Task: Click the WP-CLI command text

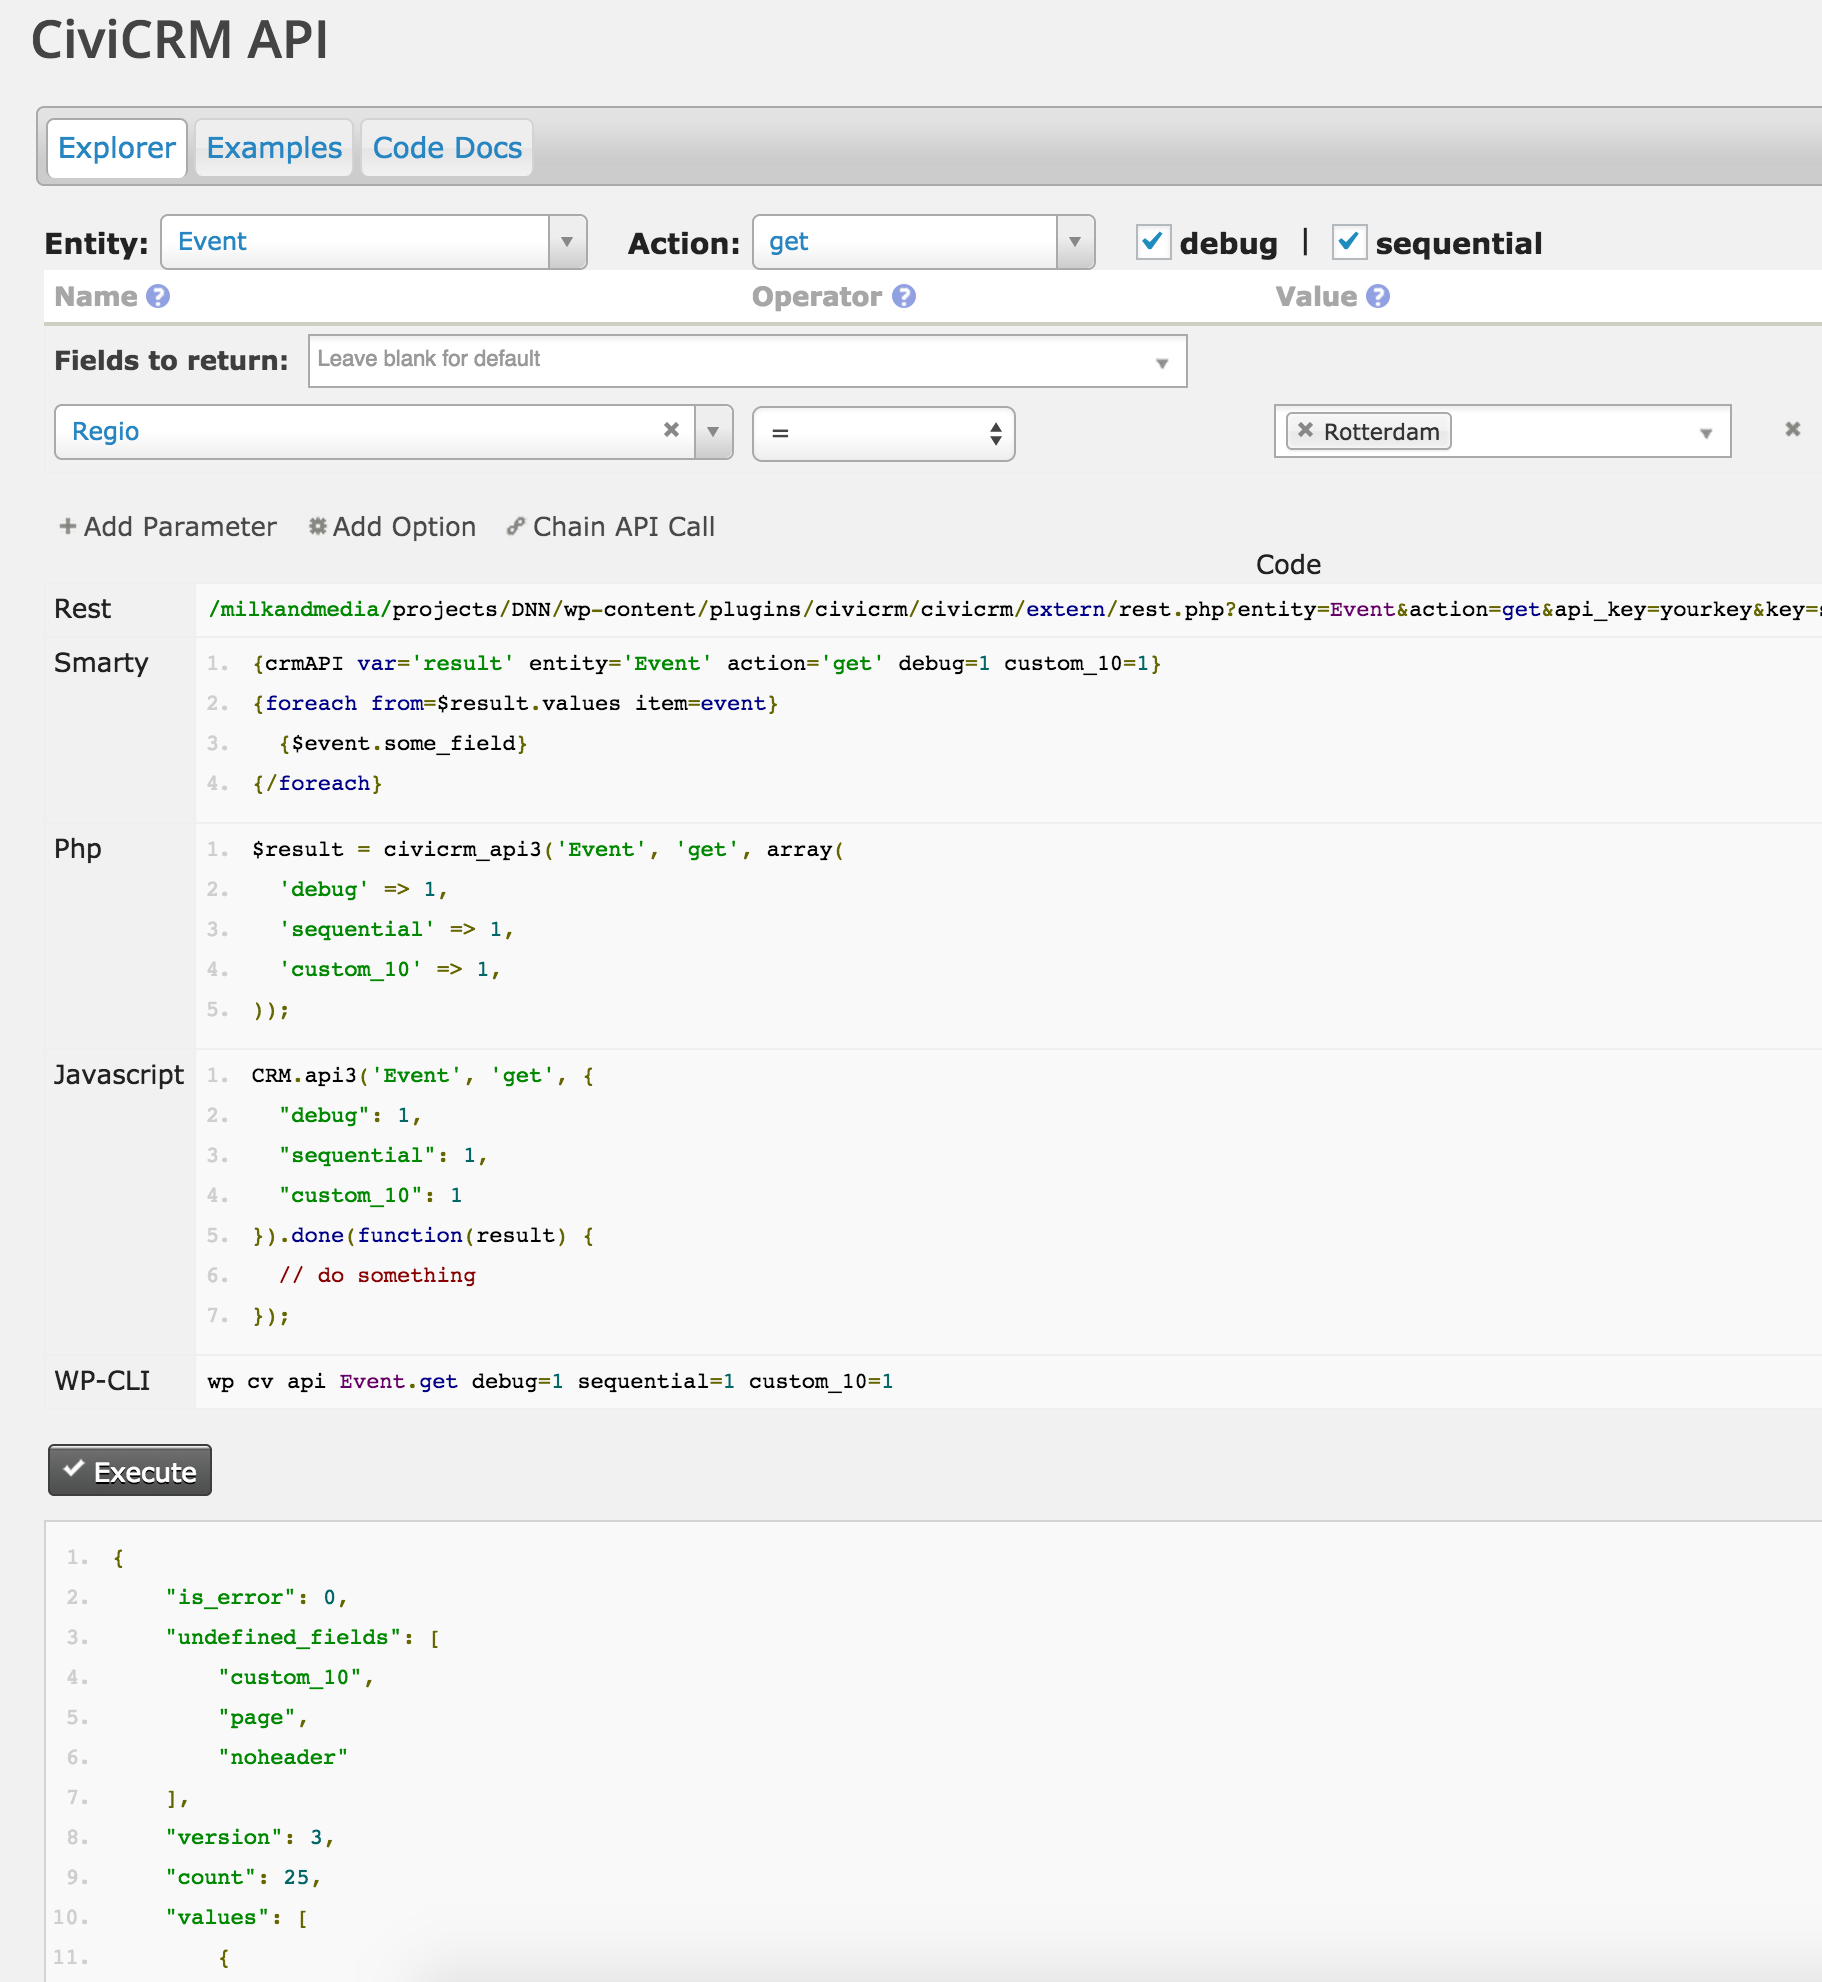Action: point(550,1382)
